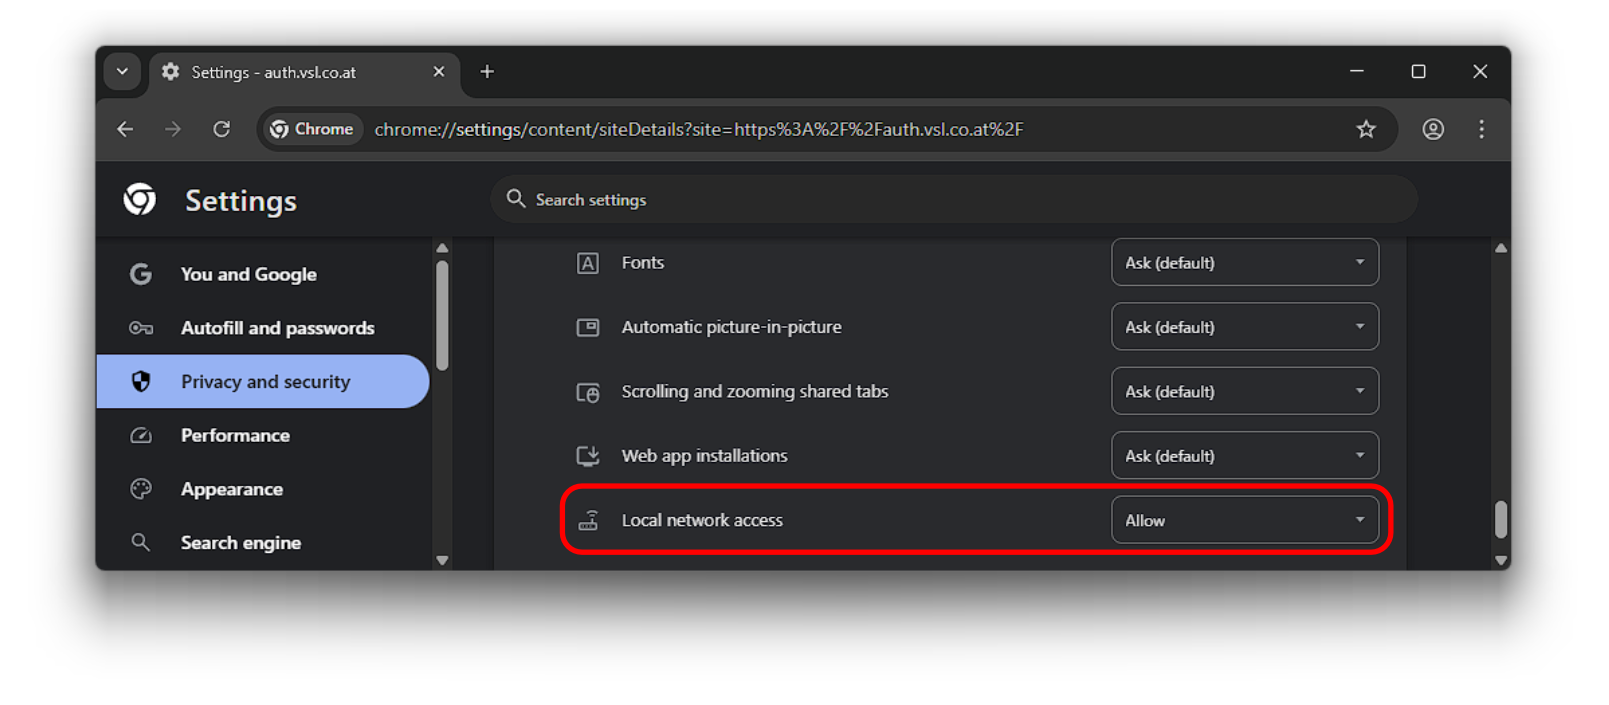Go to Performance settings

pos(235,435)
